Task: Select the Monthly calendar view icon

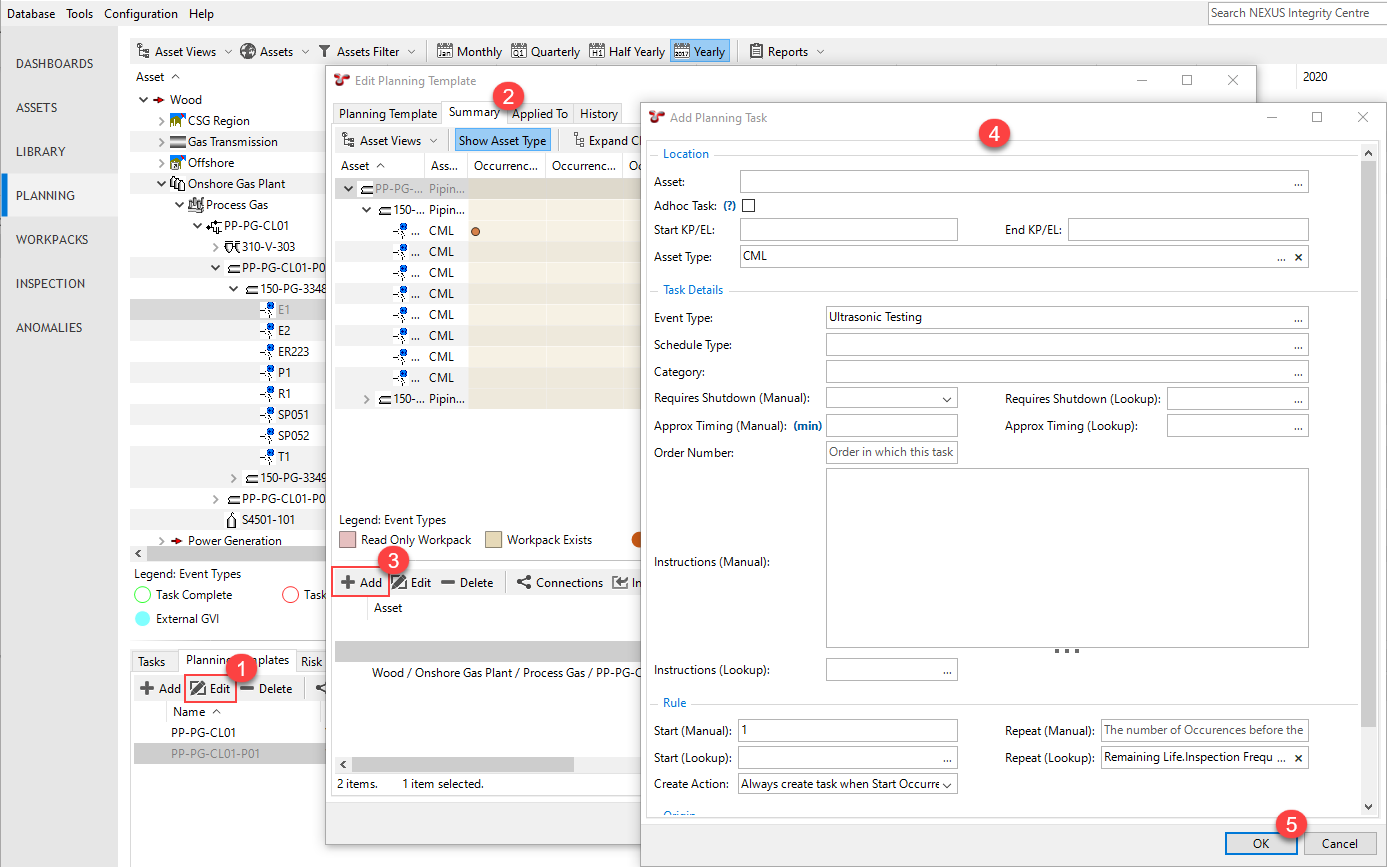Action: pyautogui.click(x=445, y=51)
